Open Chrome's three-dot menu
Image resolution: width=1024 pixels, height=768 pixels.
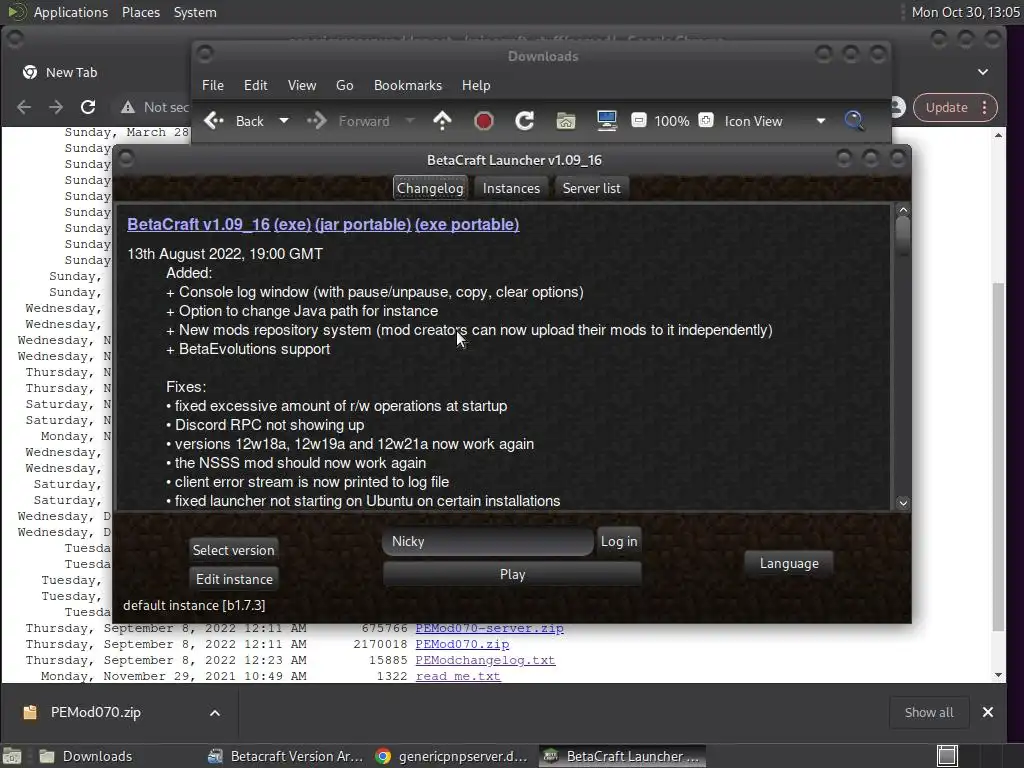click(984, 107)
